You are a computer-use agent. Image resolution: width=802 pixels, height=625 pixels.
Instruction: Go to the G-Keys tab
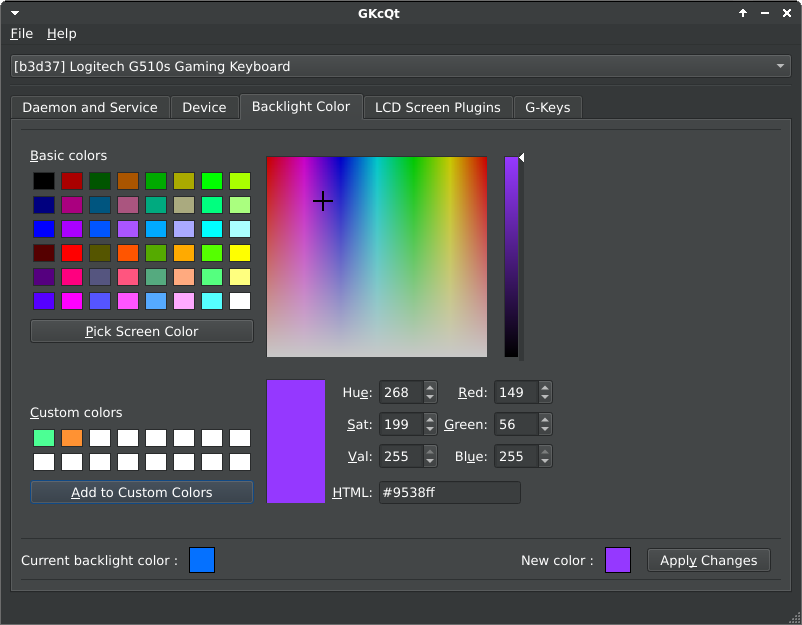(x=548, y=107)
